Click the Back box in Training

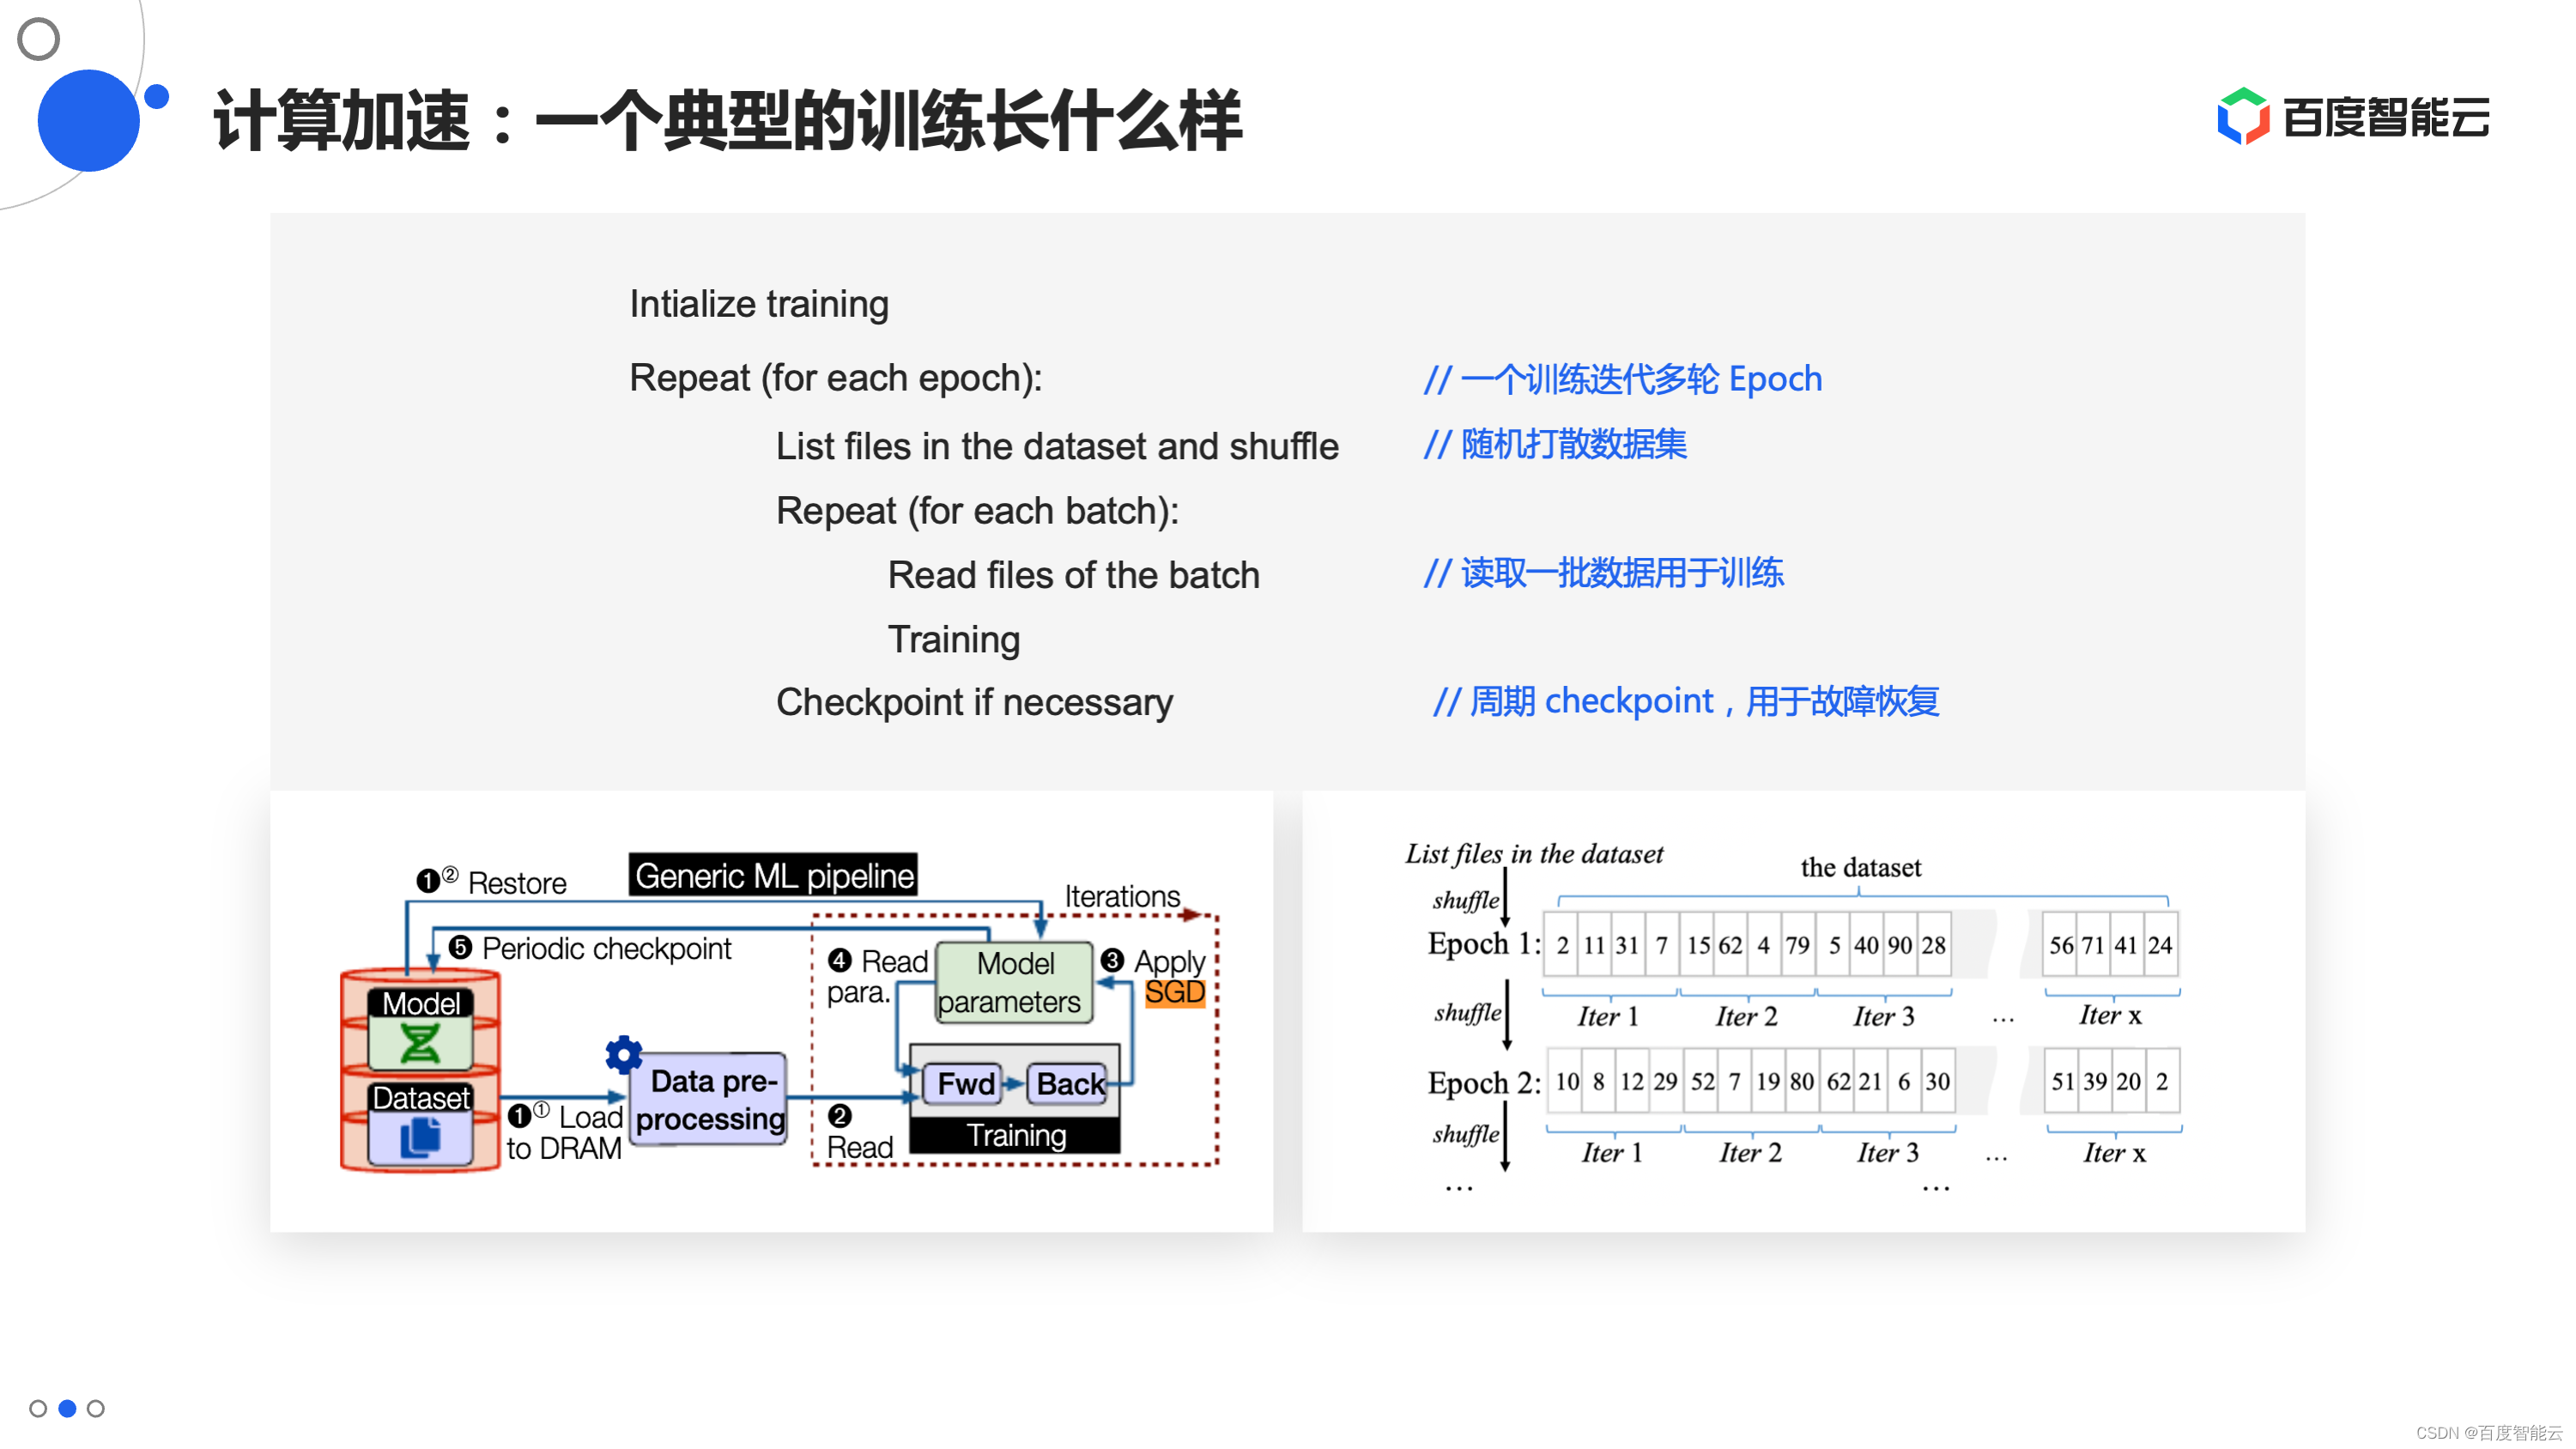tap(1068, 1083)
